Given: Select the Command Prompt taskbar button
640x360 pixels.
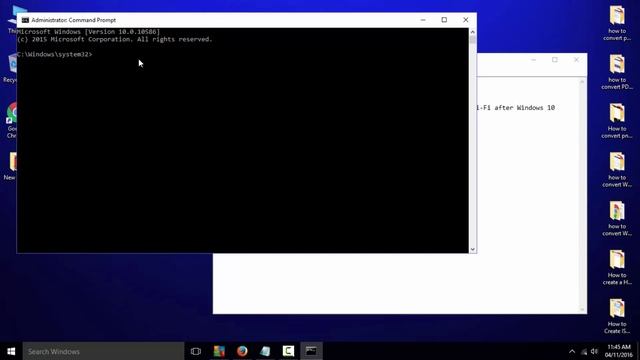Looking at the screenshot, I should tap(311, 351).
